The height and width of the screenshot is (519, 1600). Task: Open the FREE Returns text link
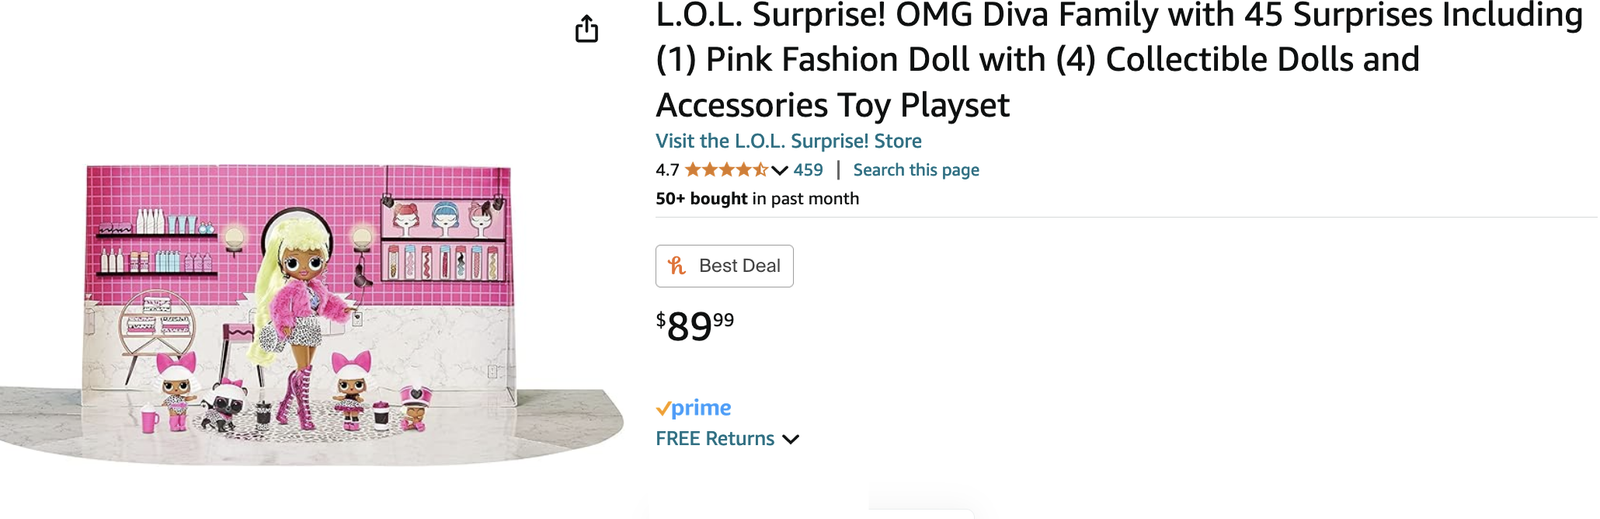point(715,439)
